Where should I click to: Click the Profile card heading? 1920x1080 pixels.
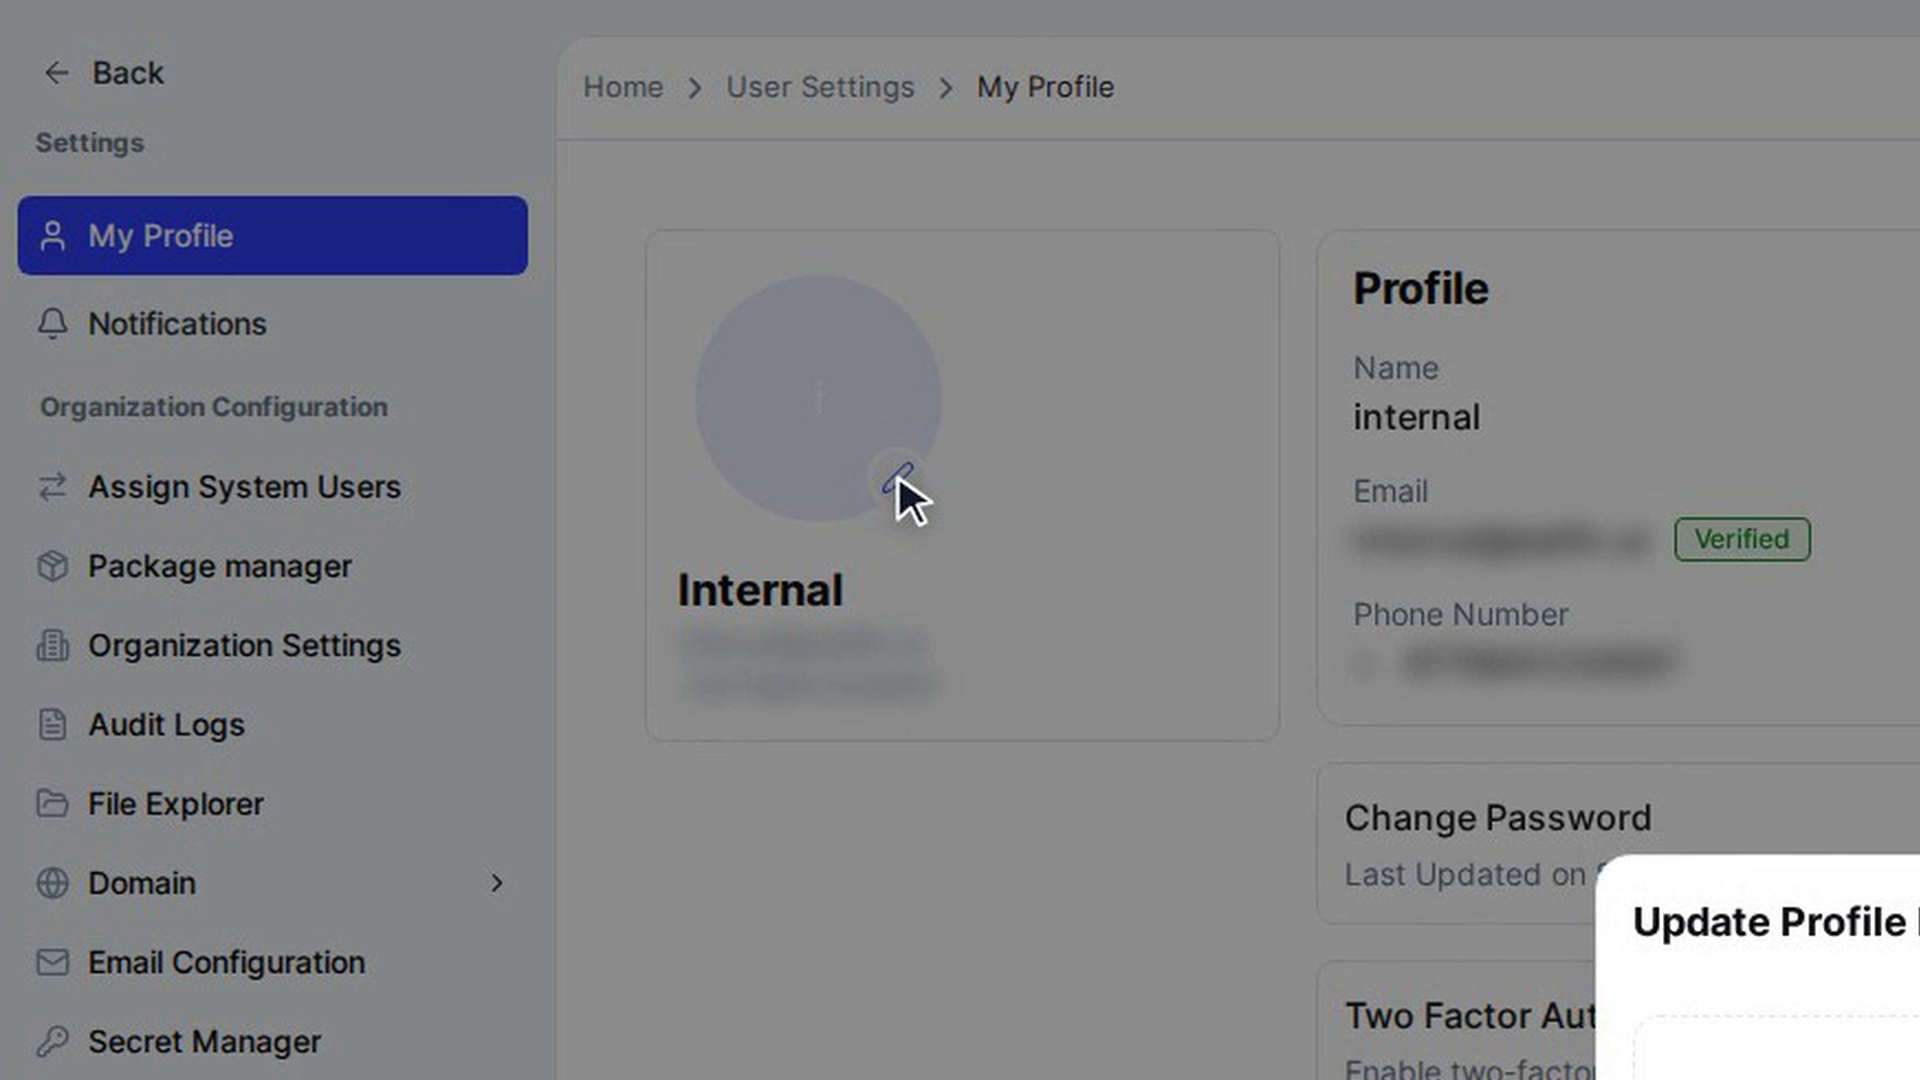click(x=1420, y=289)
